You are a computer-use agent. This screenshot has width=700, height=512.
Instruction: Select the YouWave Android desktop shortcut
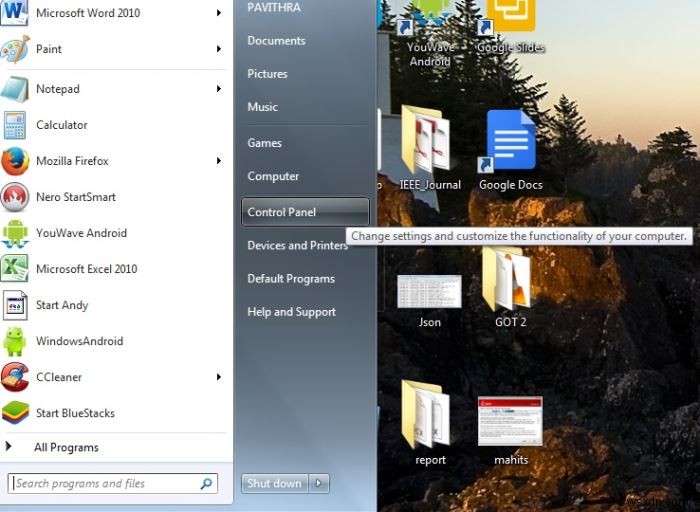tap(429, 33)
